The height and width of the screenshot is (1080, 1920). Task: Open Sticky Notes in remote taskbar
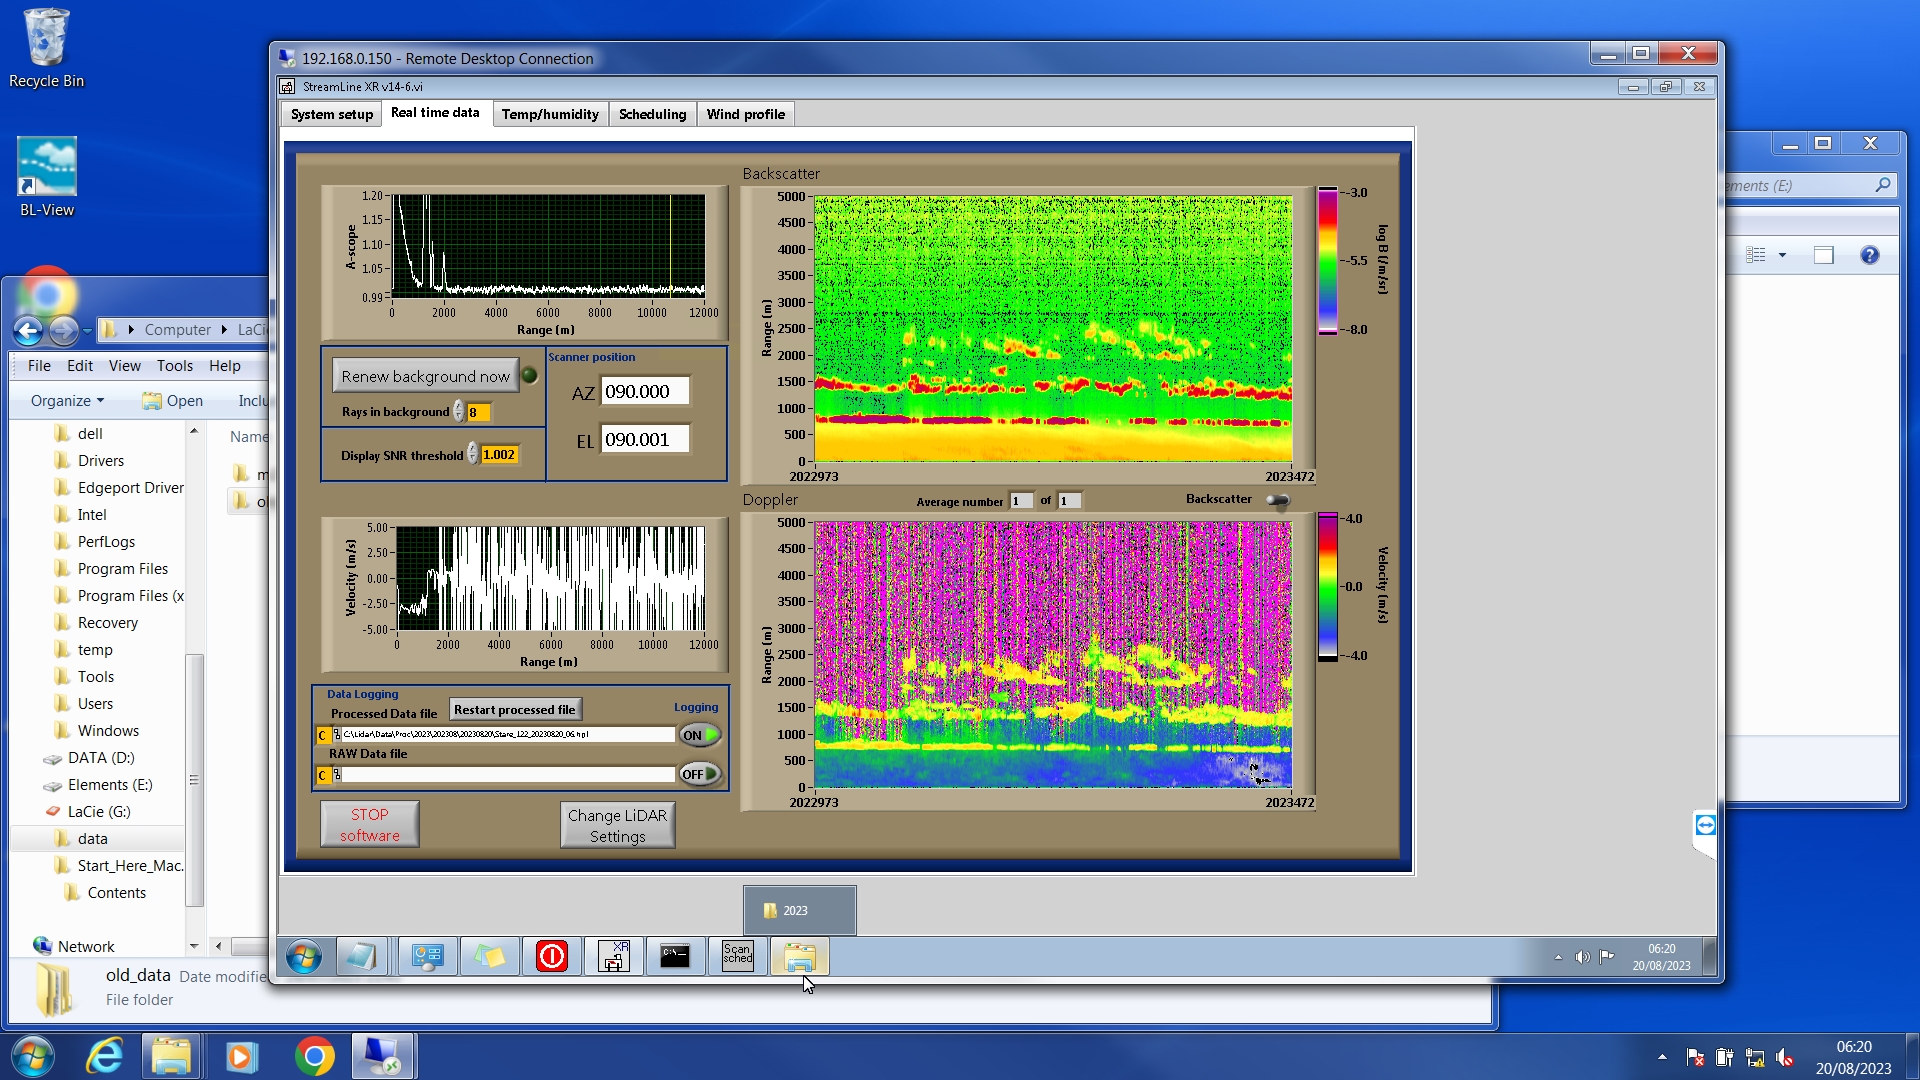(489, 956)
